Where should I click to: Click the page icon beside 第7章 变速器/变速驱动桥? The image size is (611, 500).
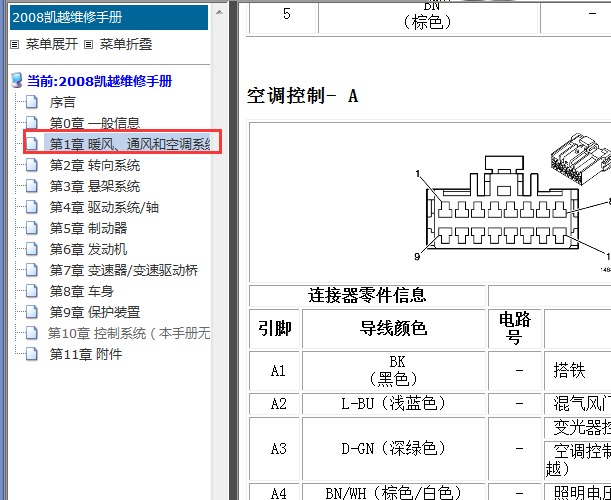(x=32, y=270)
